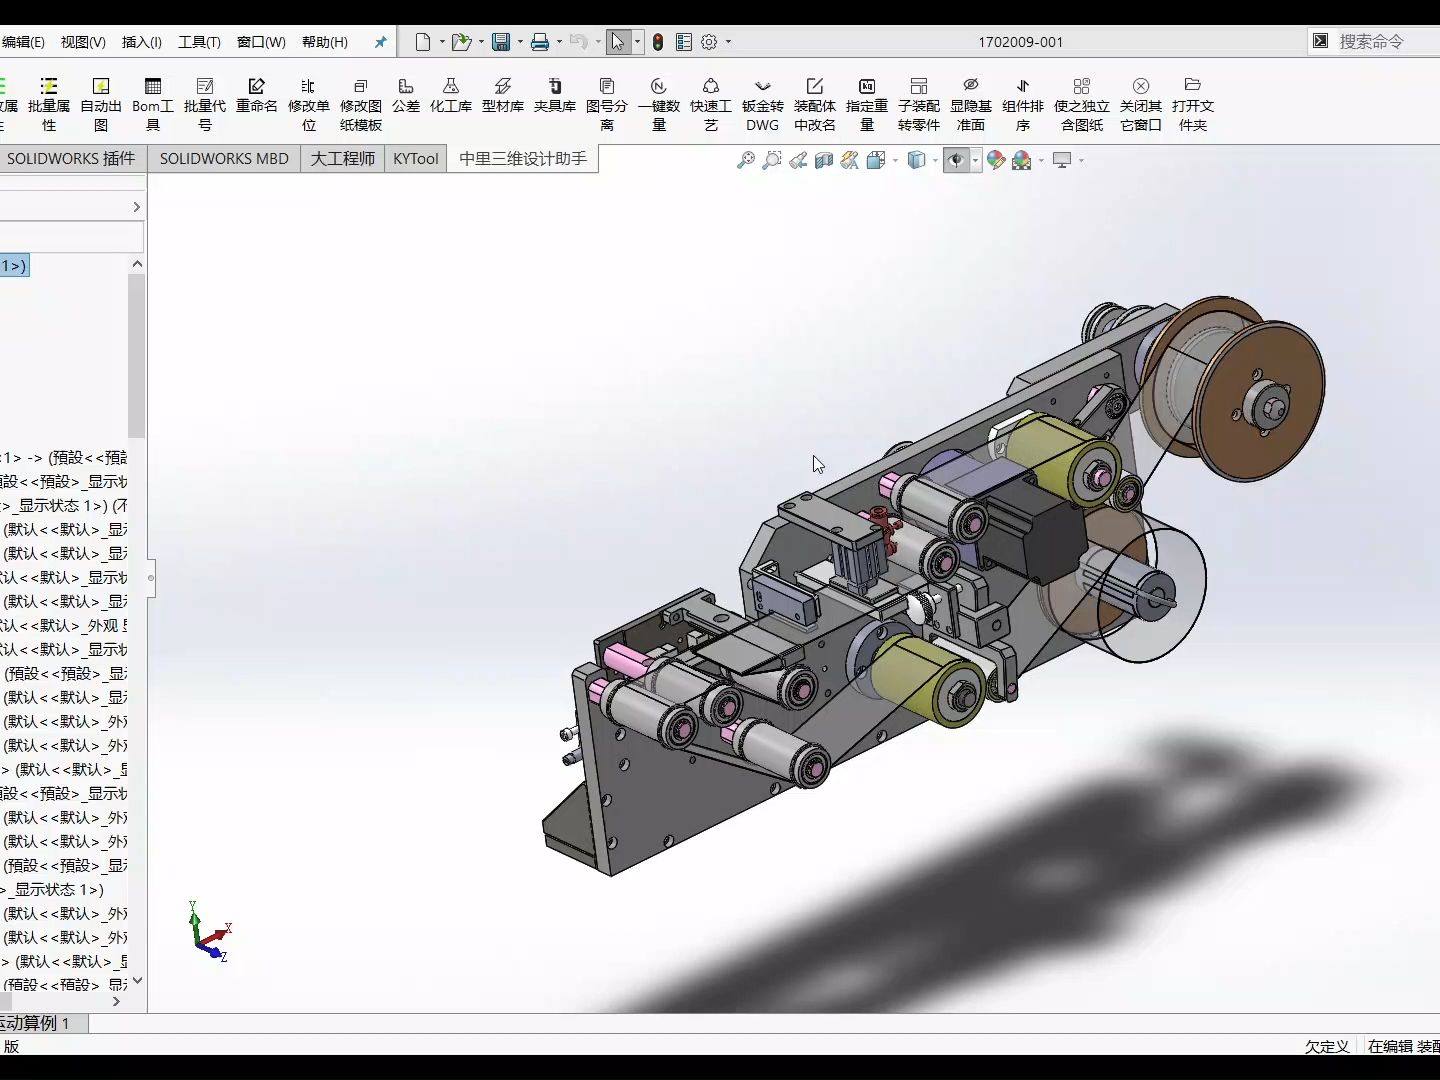Click the section view icon
The image size is (1440, 1080).
[824, 160]
